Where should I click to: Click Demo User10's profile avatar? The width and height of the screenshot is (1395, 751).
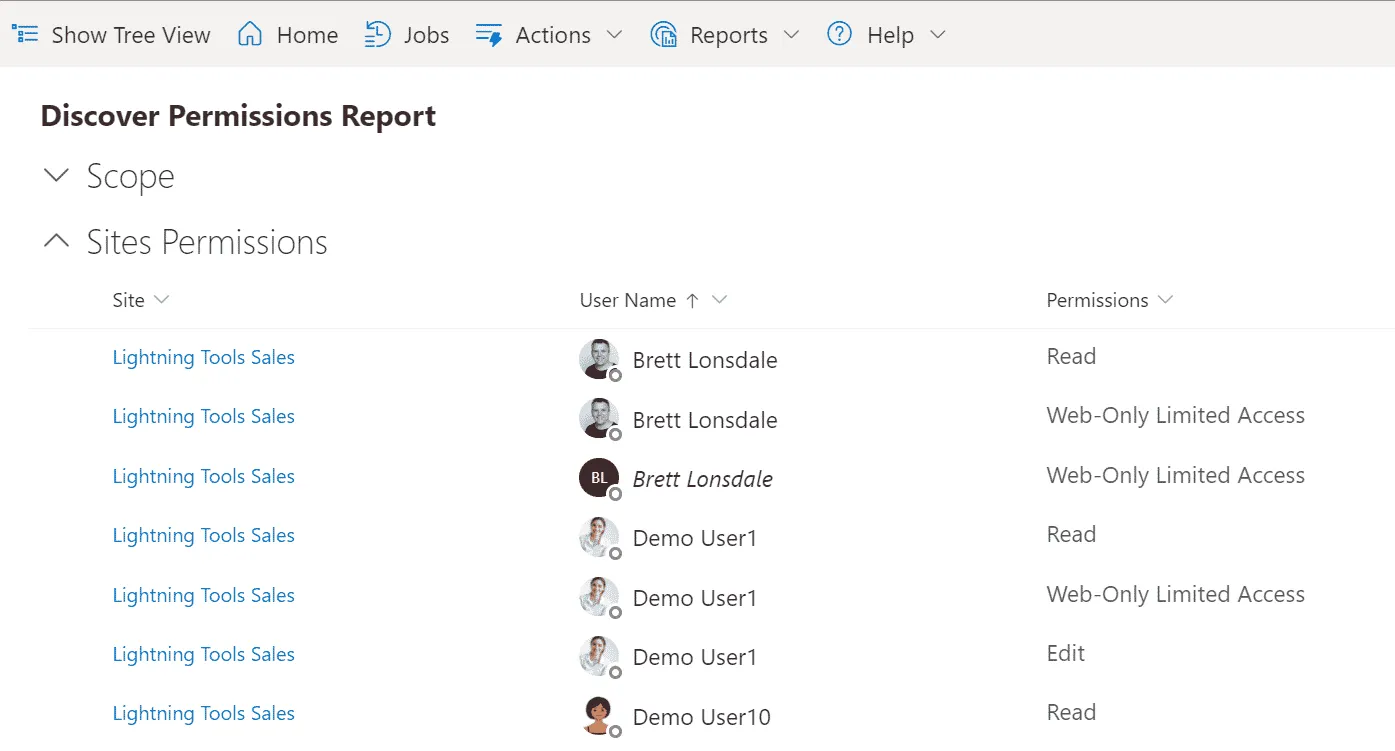(598, 716)
